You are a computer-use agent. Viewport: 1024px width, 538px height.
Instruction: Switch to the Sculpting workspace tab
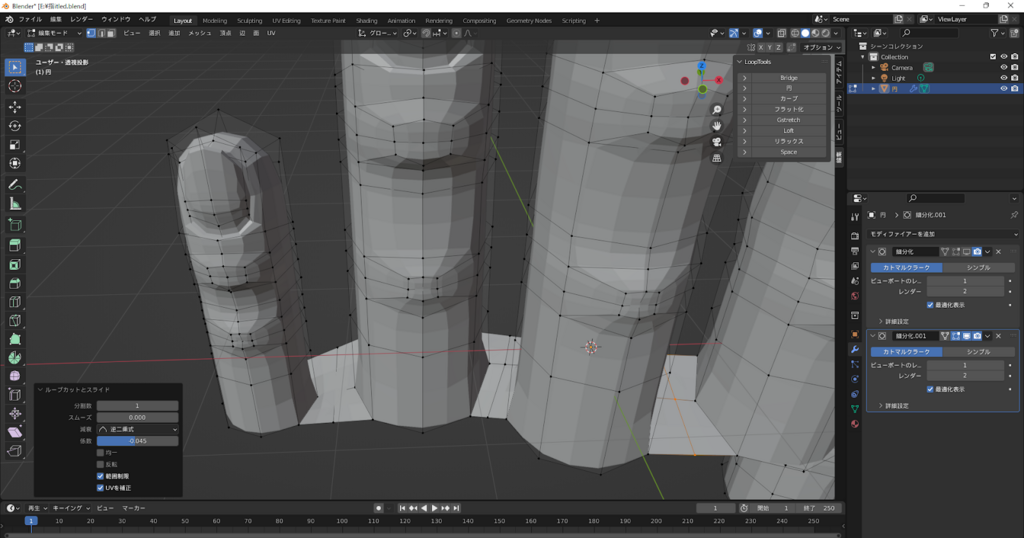point(249,20)
